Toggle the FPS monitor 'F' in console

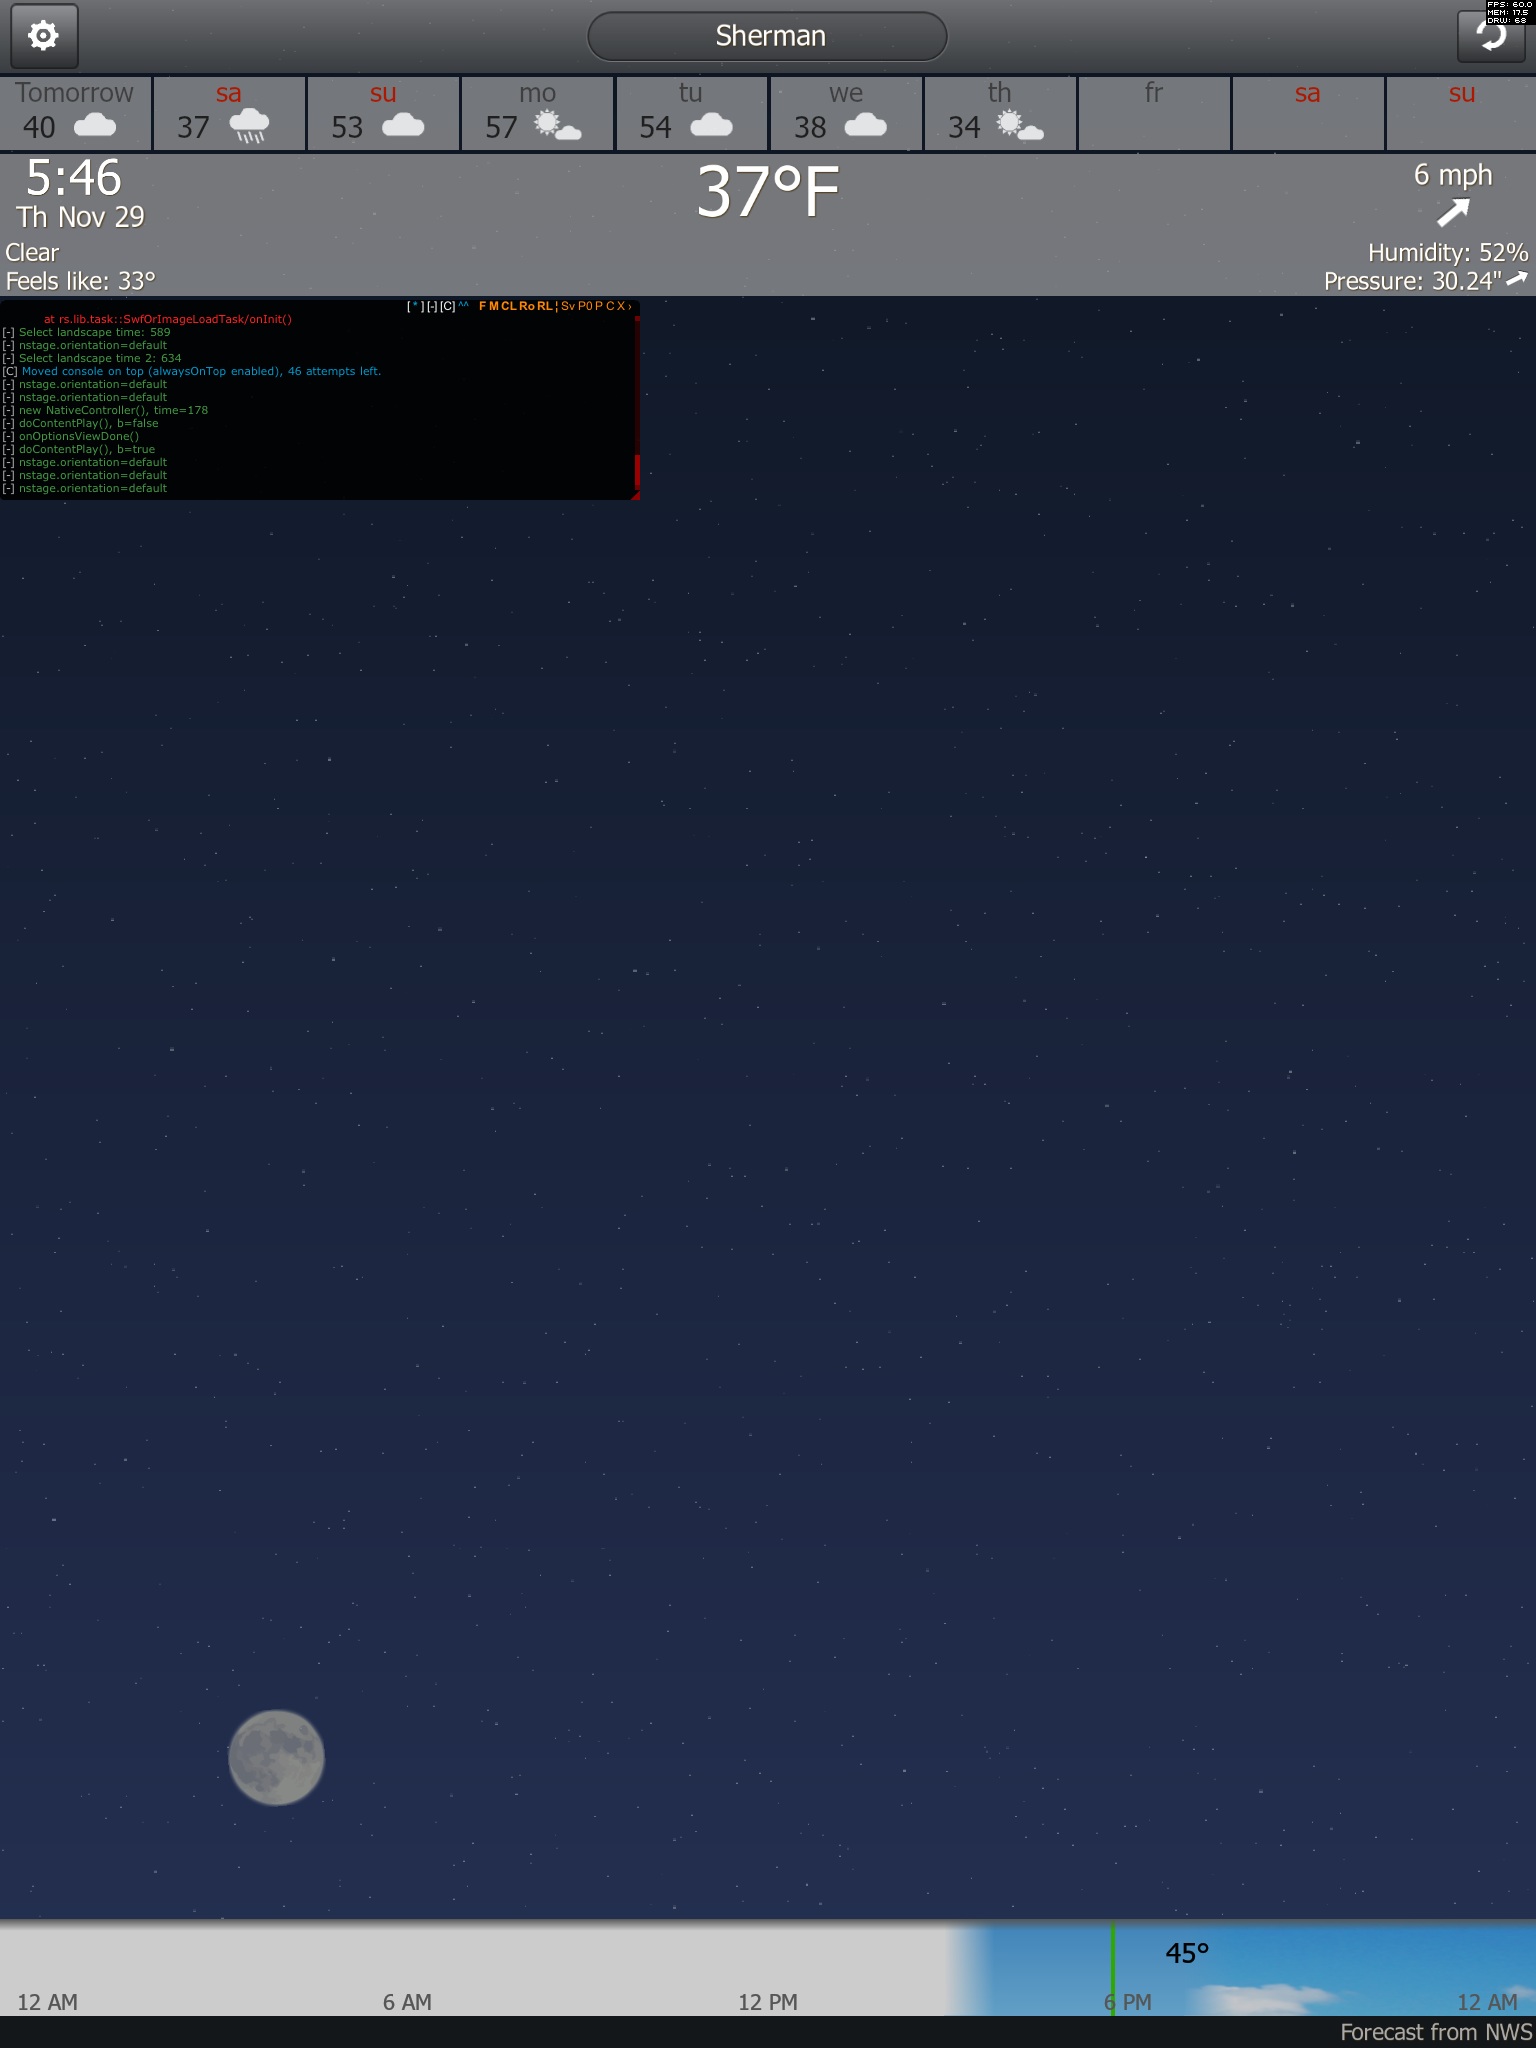482,306
